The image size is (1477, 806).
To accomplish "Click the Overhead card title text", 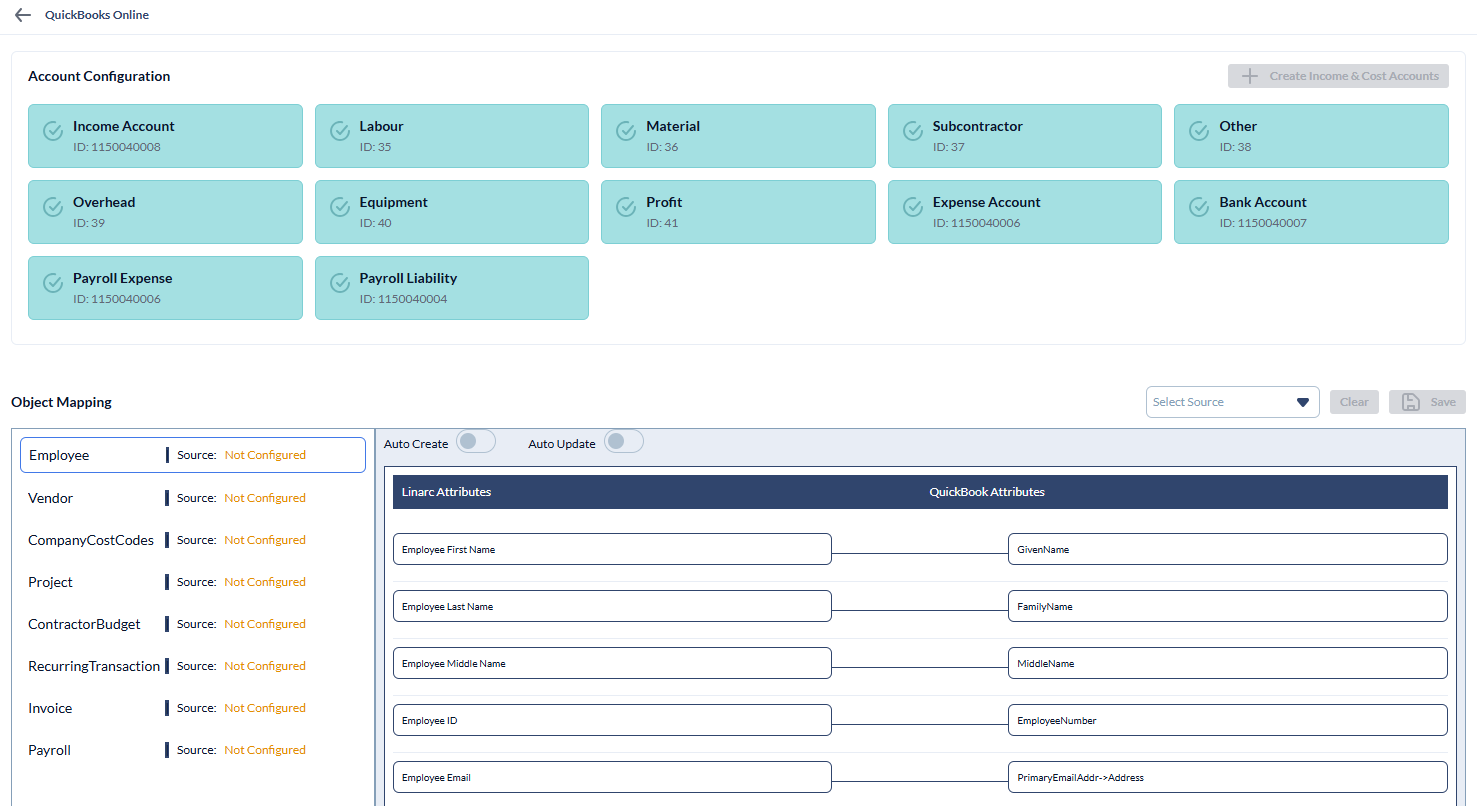I will point(104,202).
